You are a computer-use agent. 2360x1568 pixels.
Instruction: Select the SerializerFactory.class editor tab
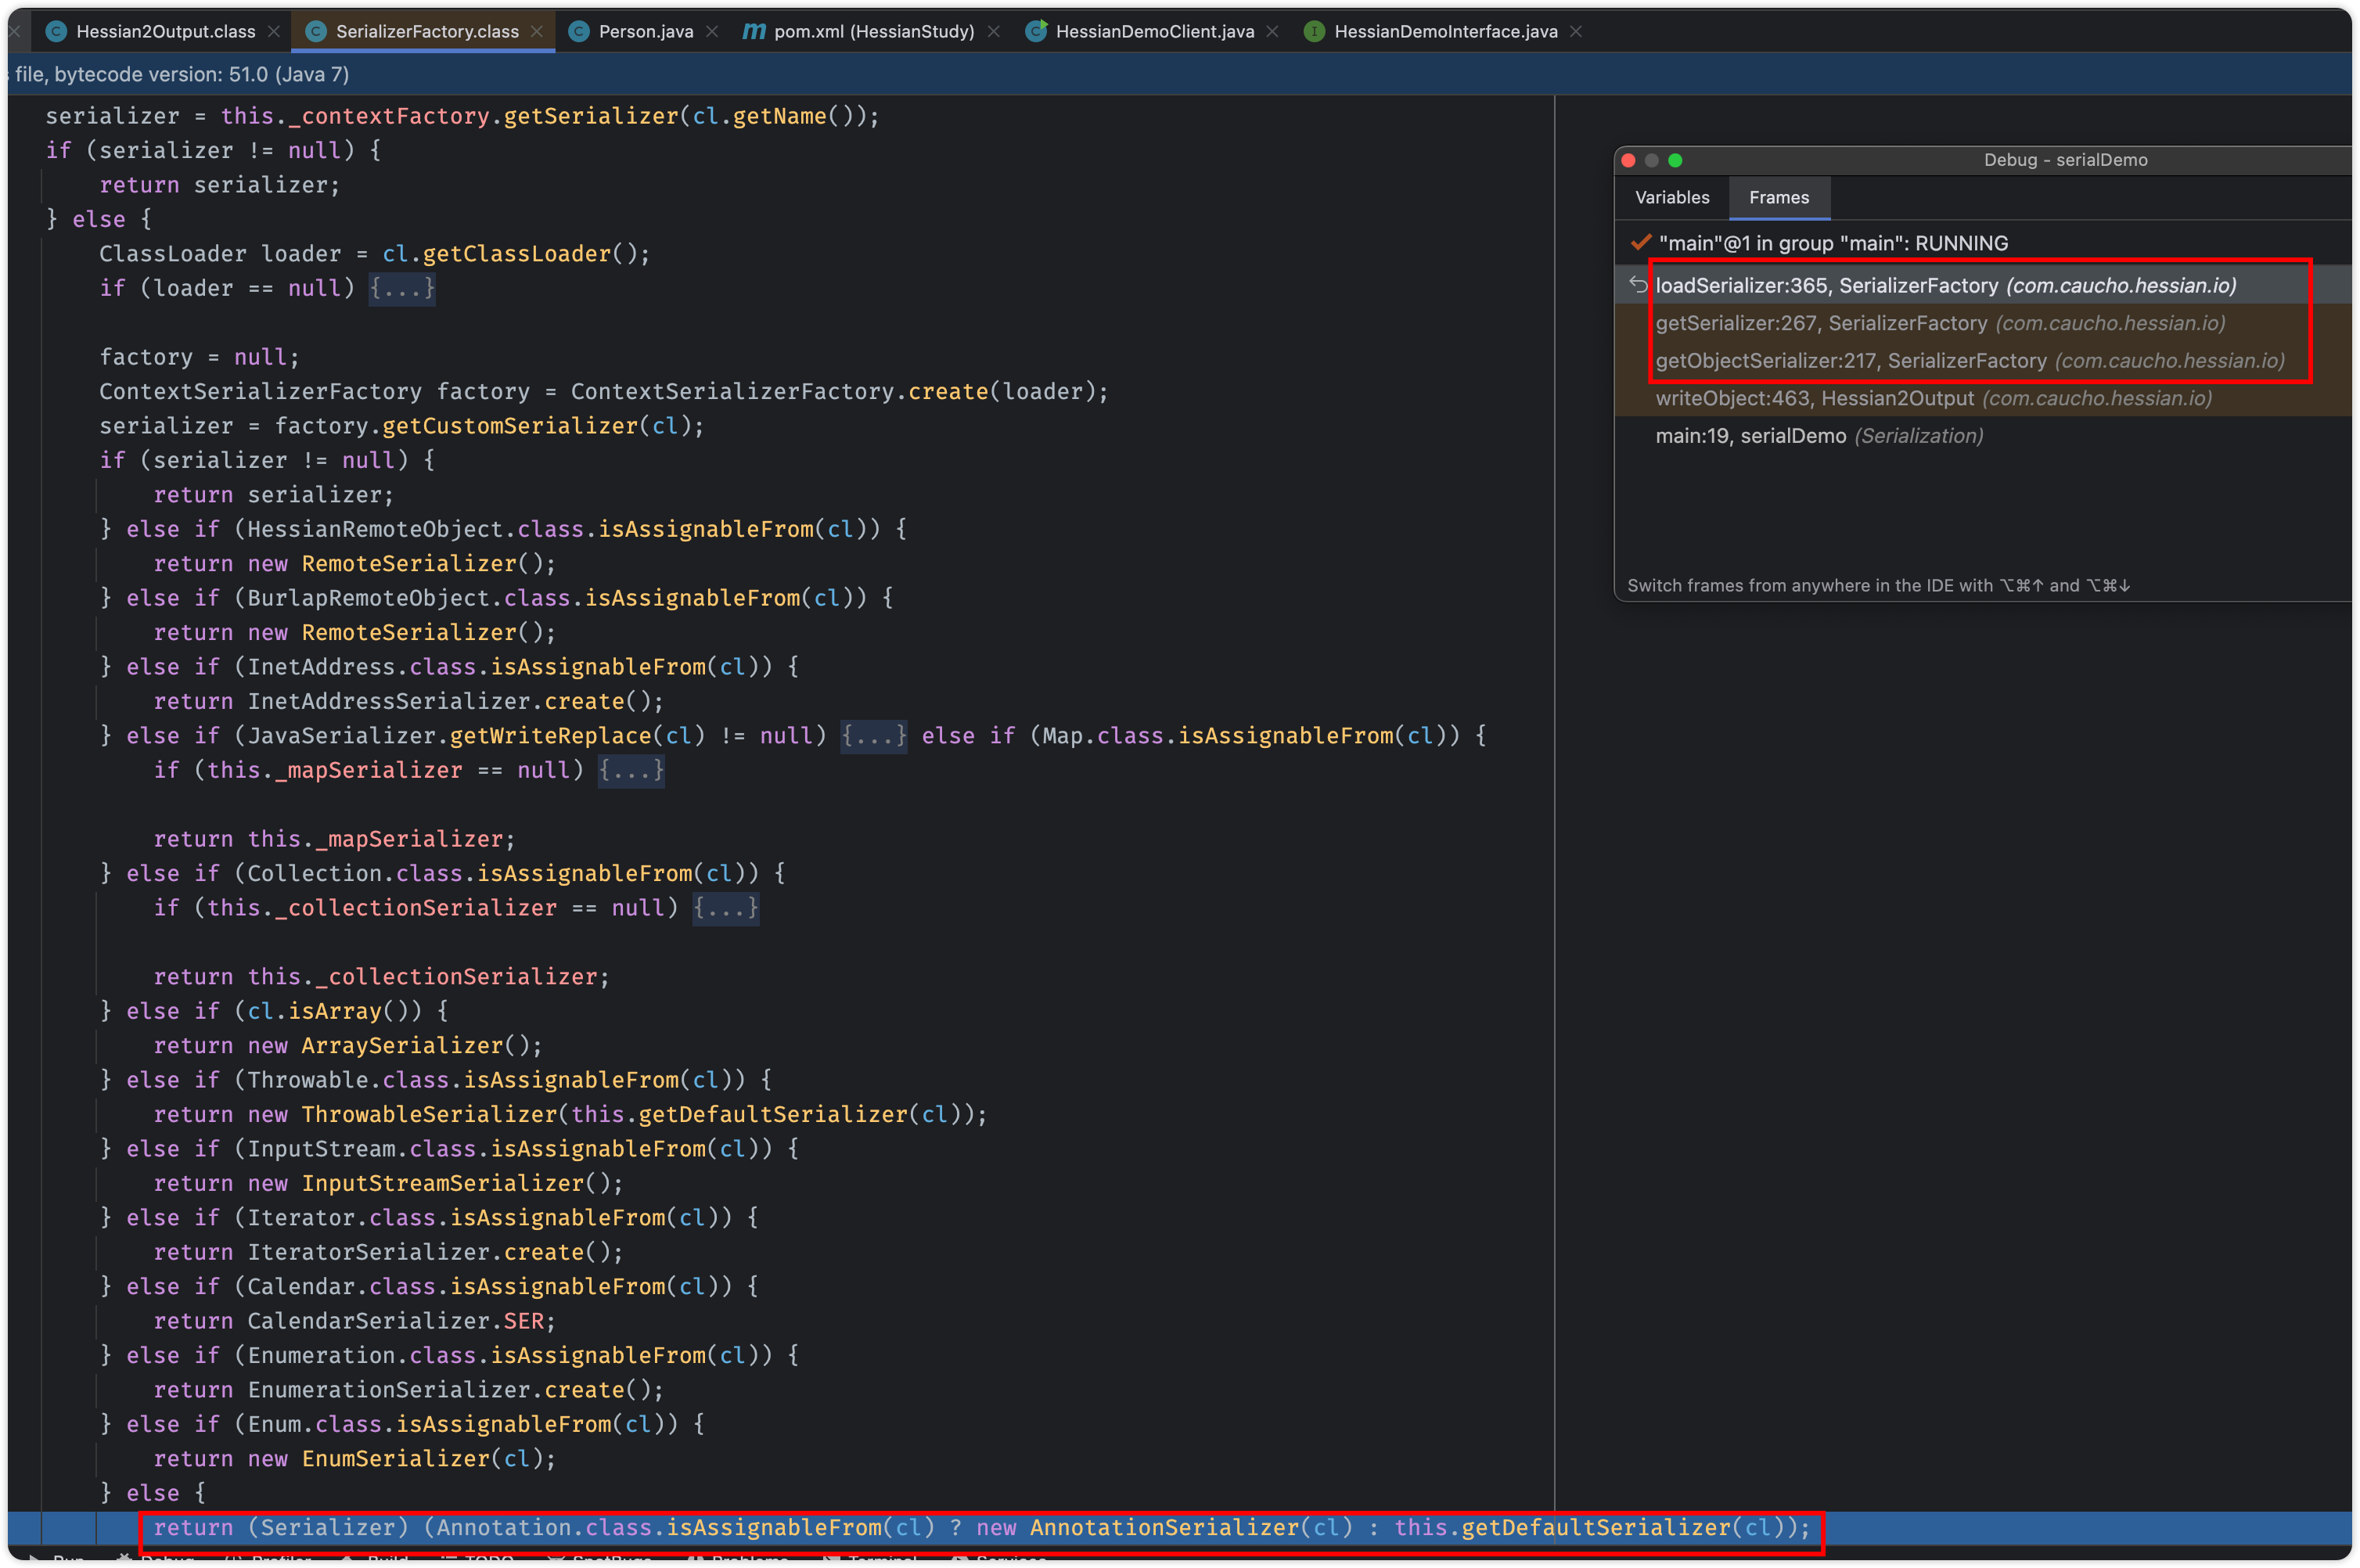click(x=427, y=31)
